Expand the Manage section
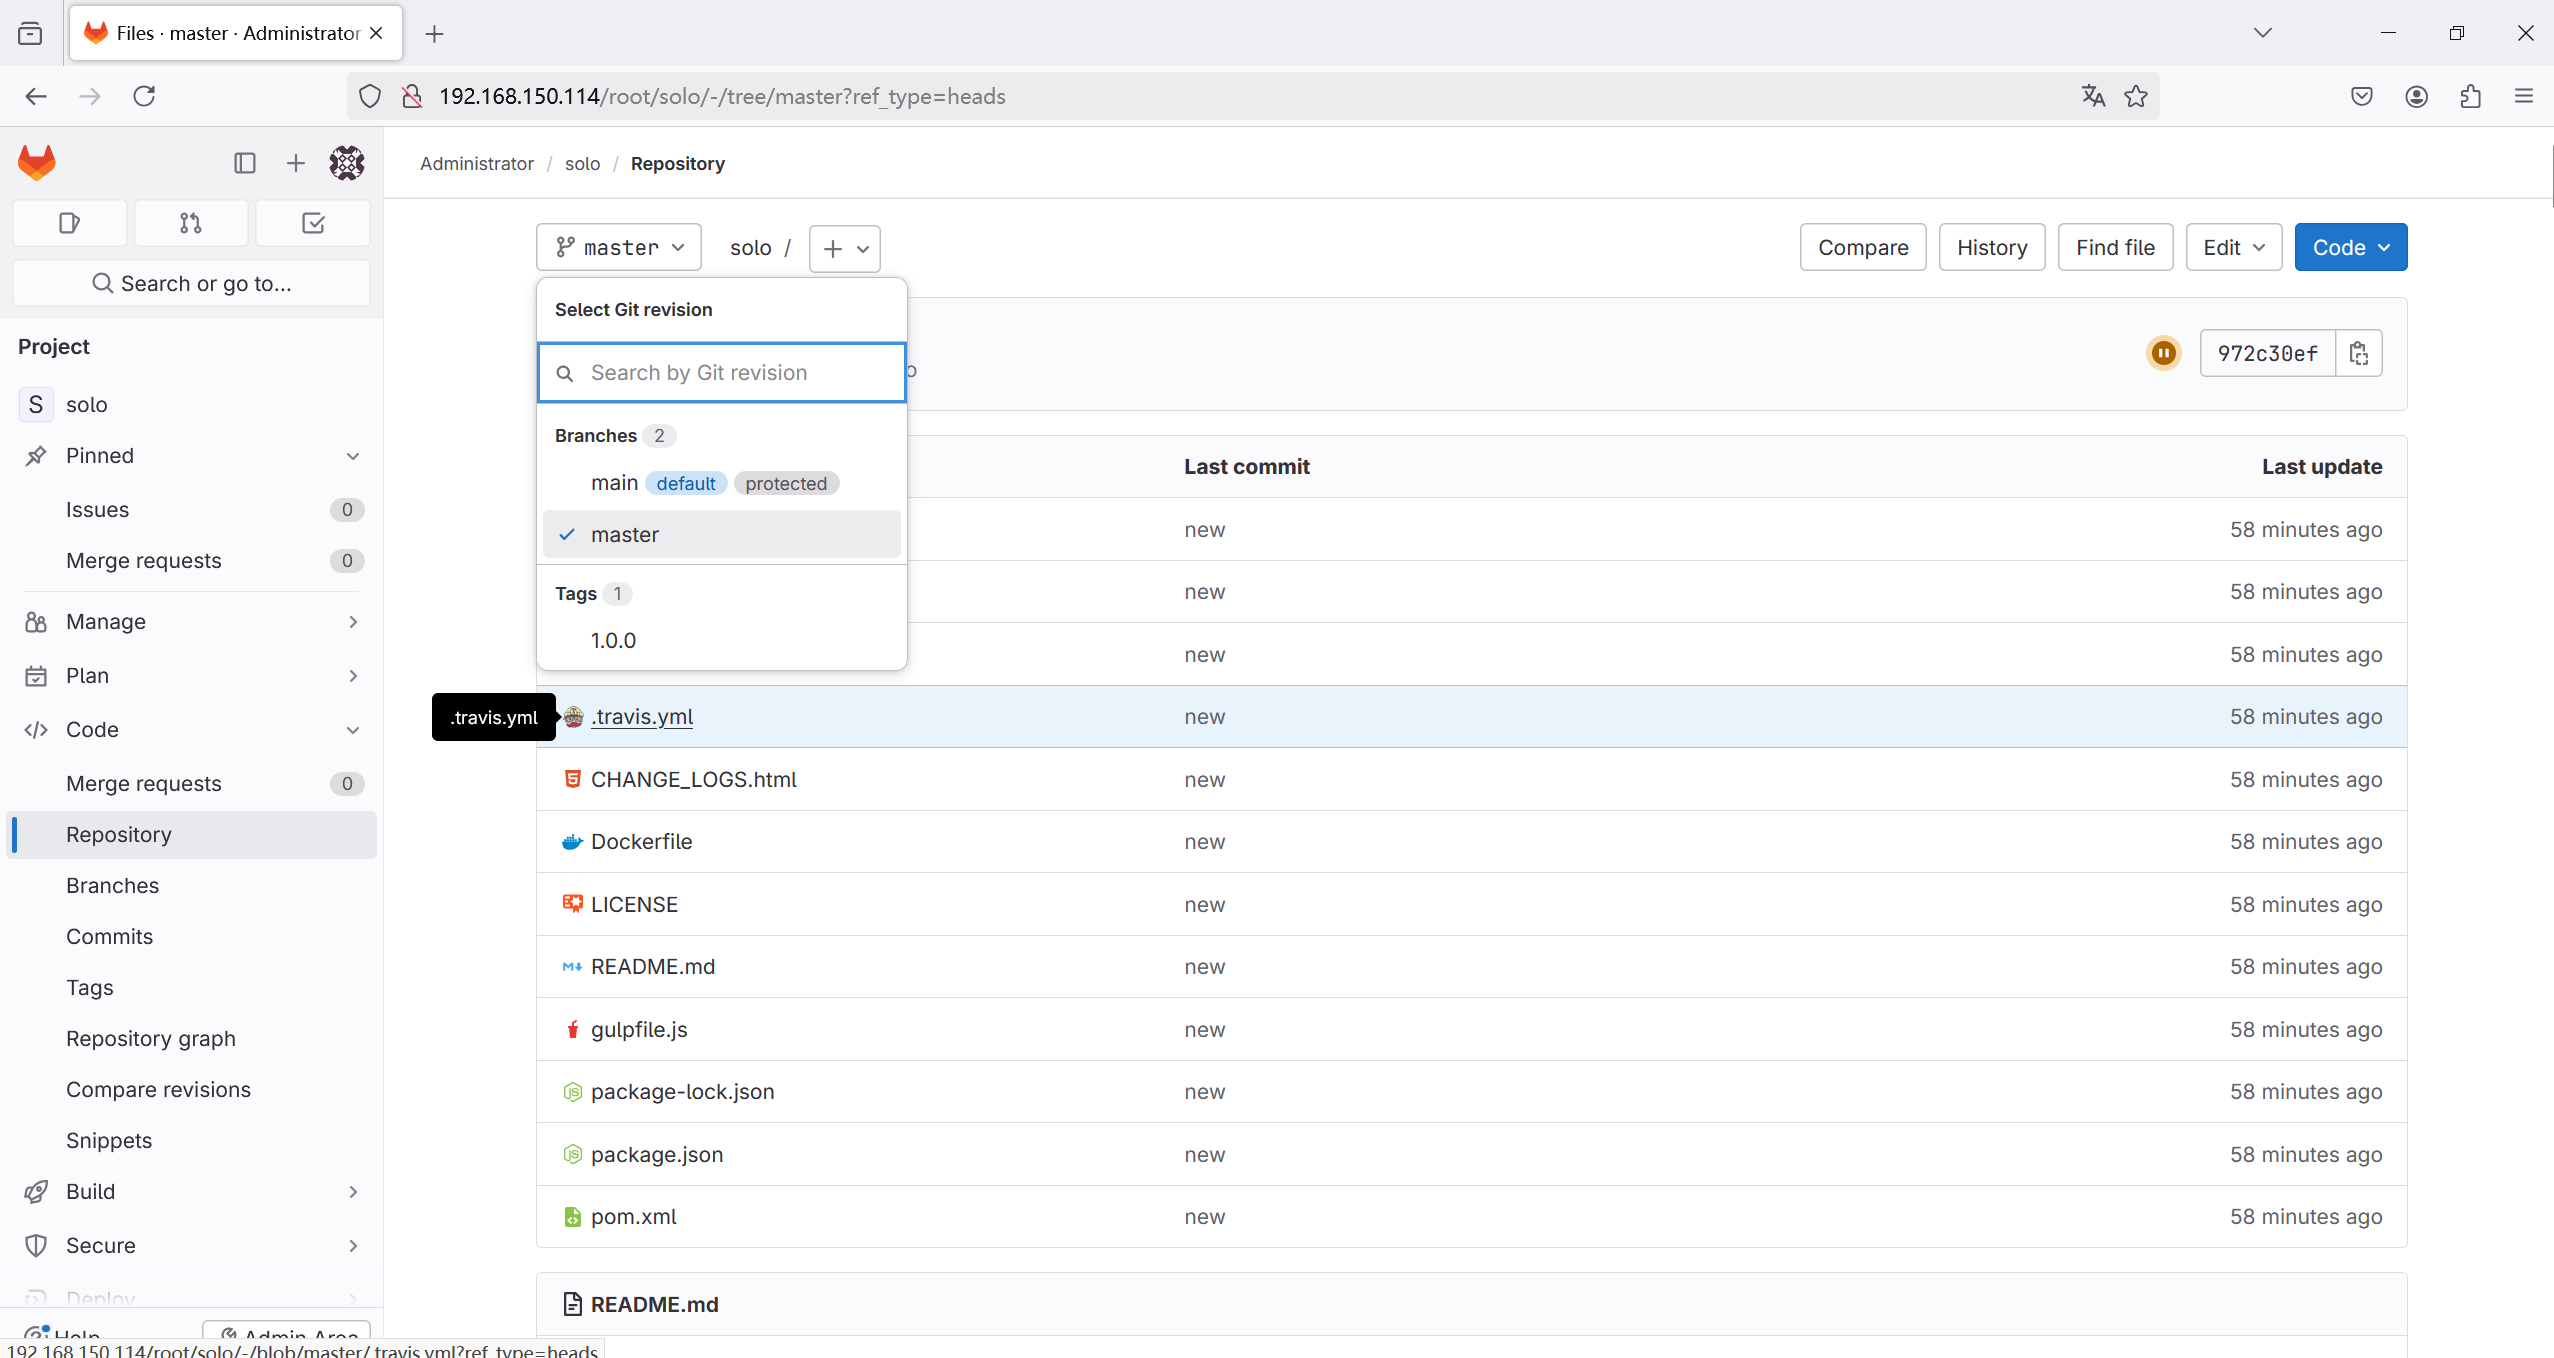 353,622
